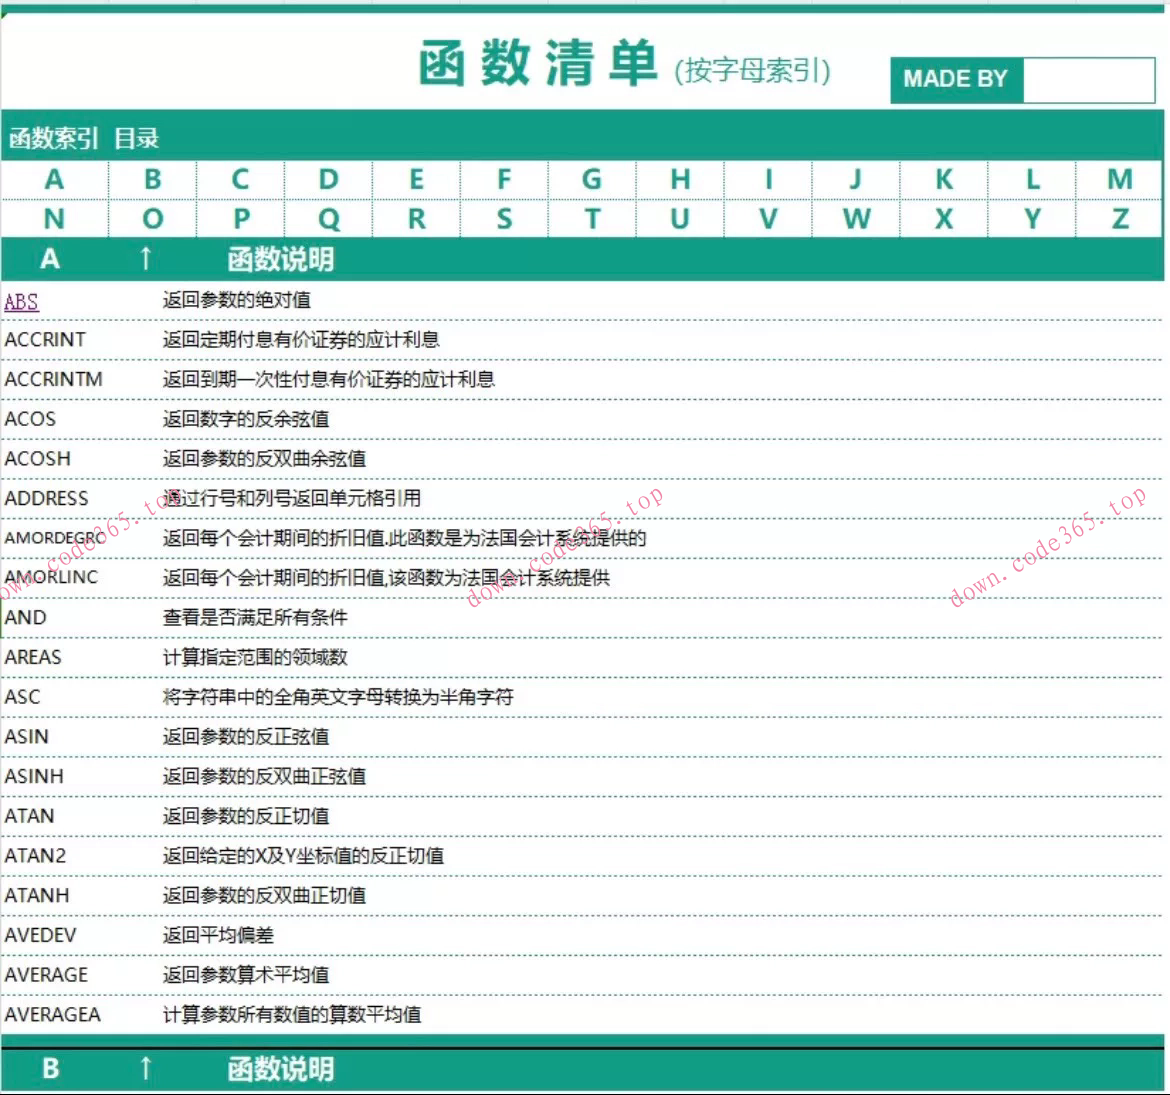The image size is (1170, 1095).
Task: Click the AVERAGEA function cell
Action: click(53, 1015)
